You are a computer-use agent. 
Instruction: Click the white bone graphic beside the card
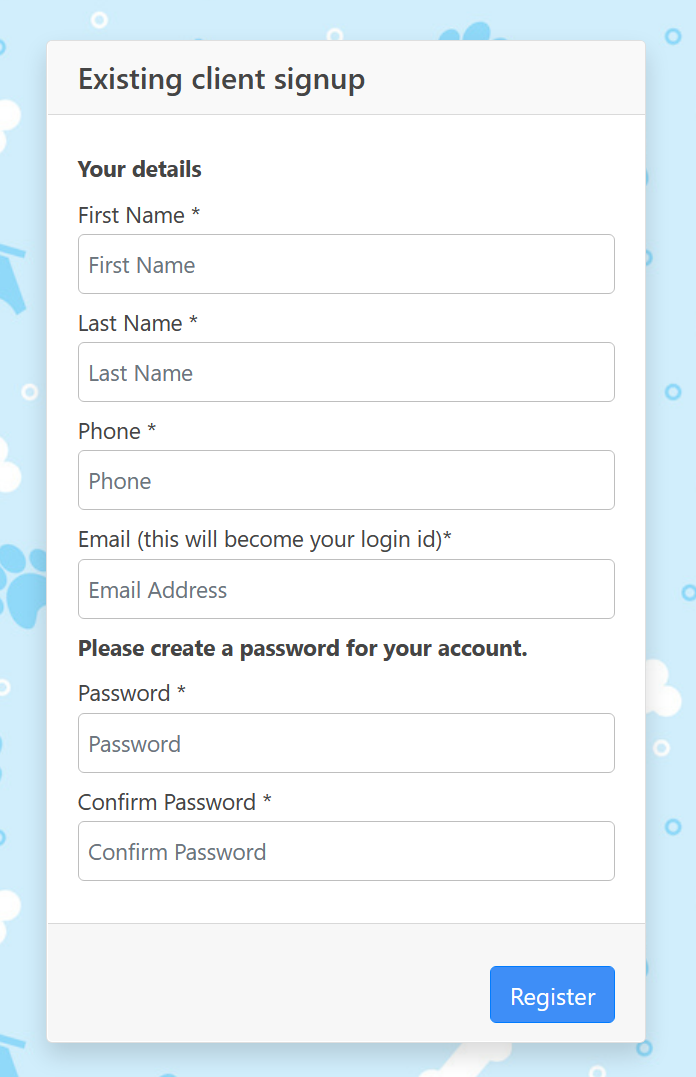click(662, 688)
